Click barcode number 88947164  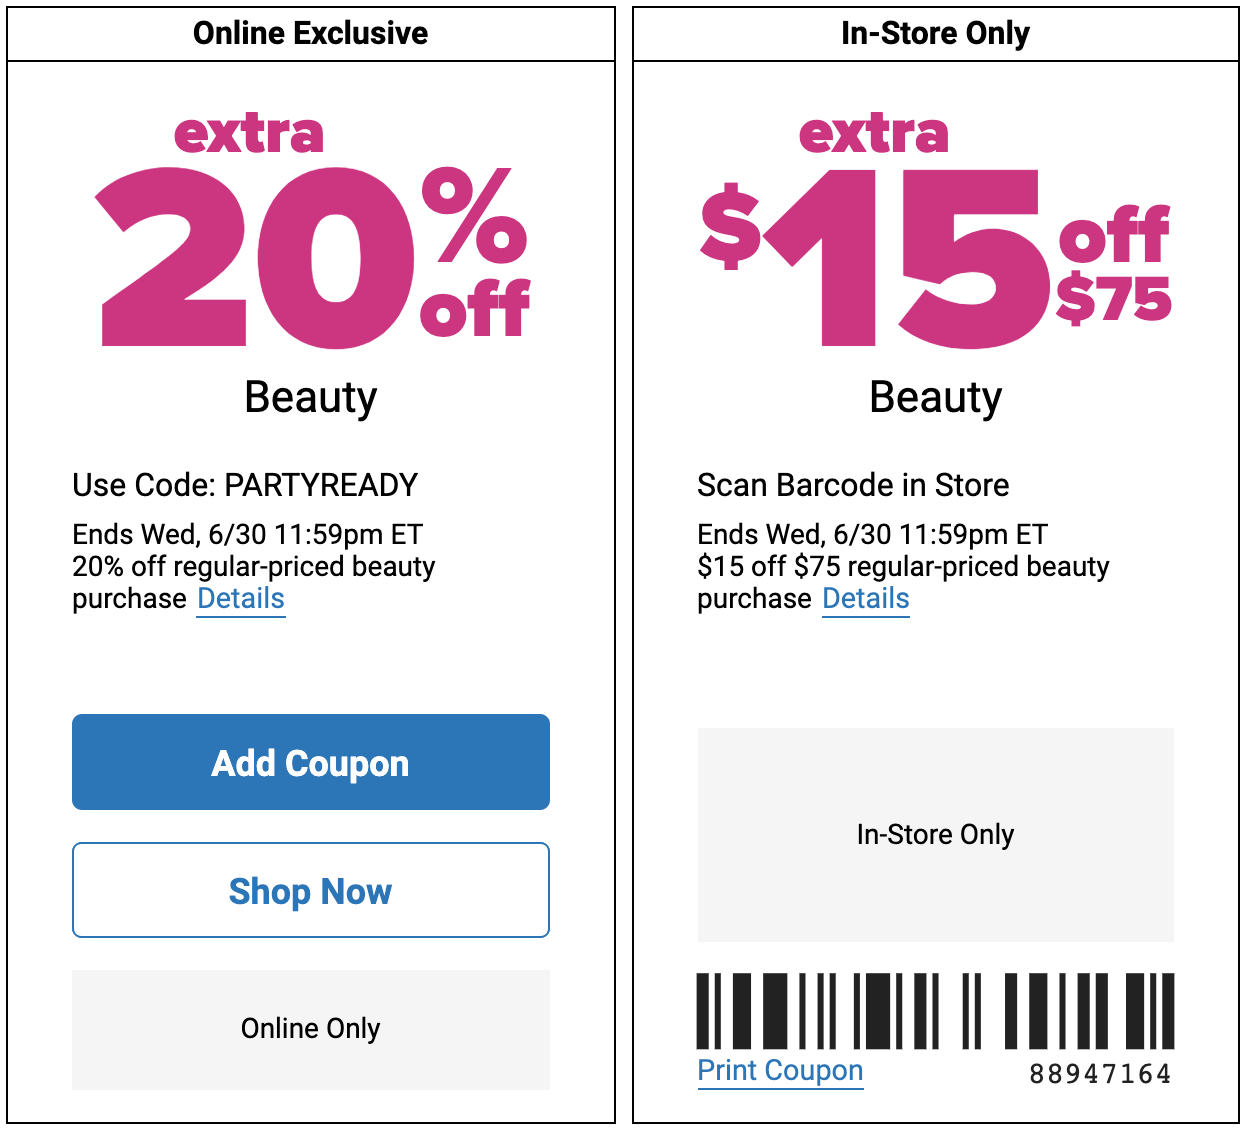(1100, 1074)
